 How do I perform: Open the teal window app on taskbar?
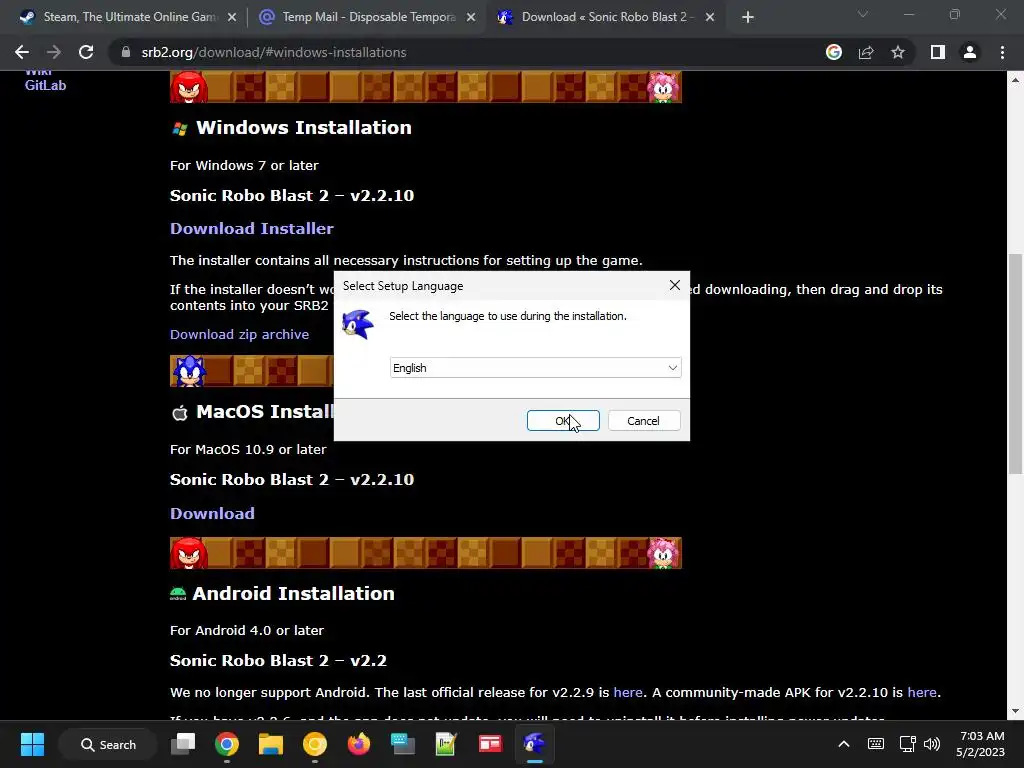pyautogui.click(x=402, y=744)
